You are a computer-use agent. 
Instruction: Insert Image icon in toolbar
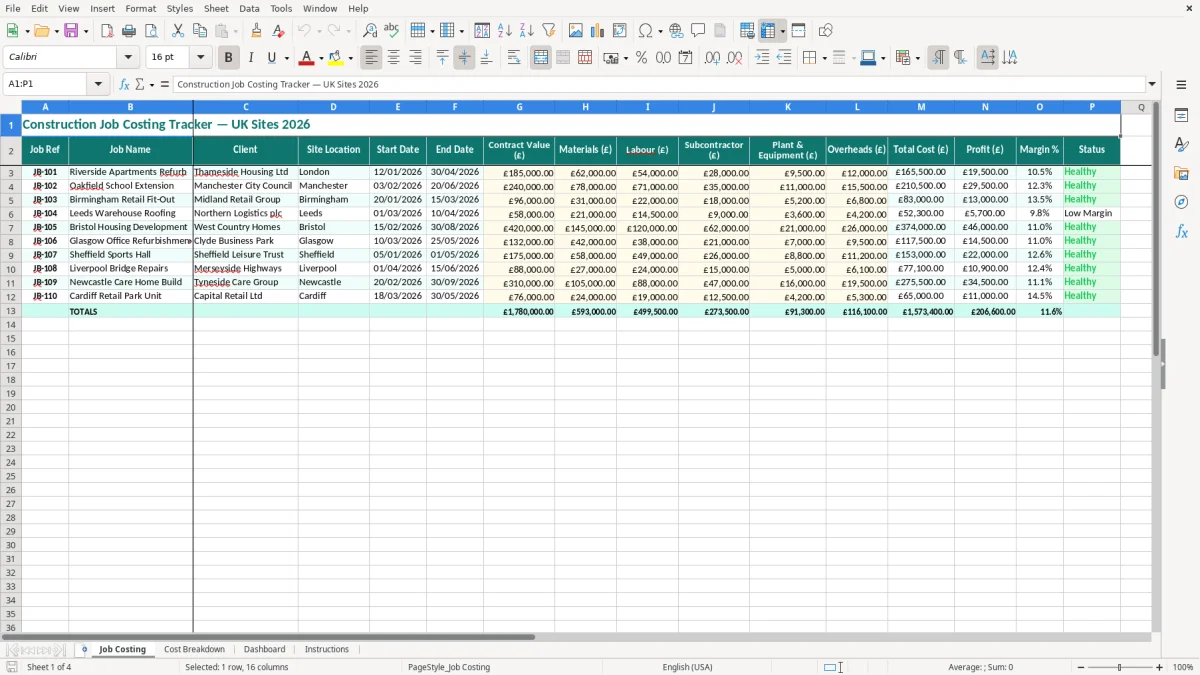(576, 31)
